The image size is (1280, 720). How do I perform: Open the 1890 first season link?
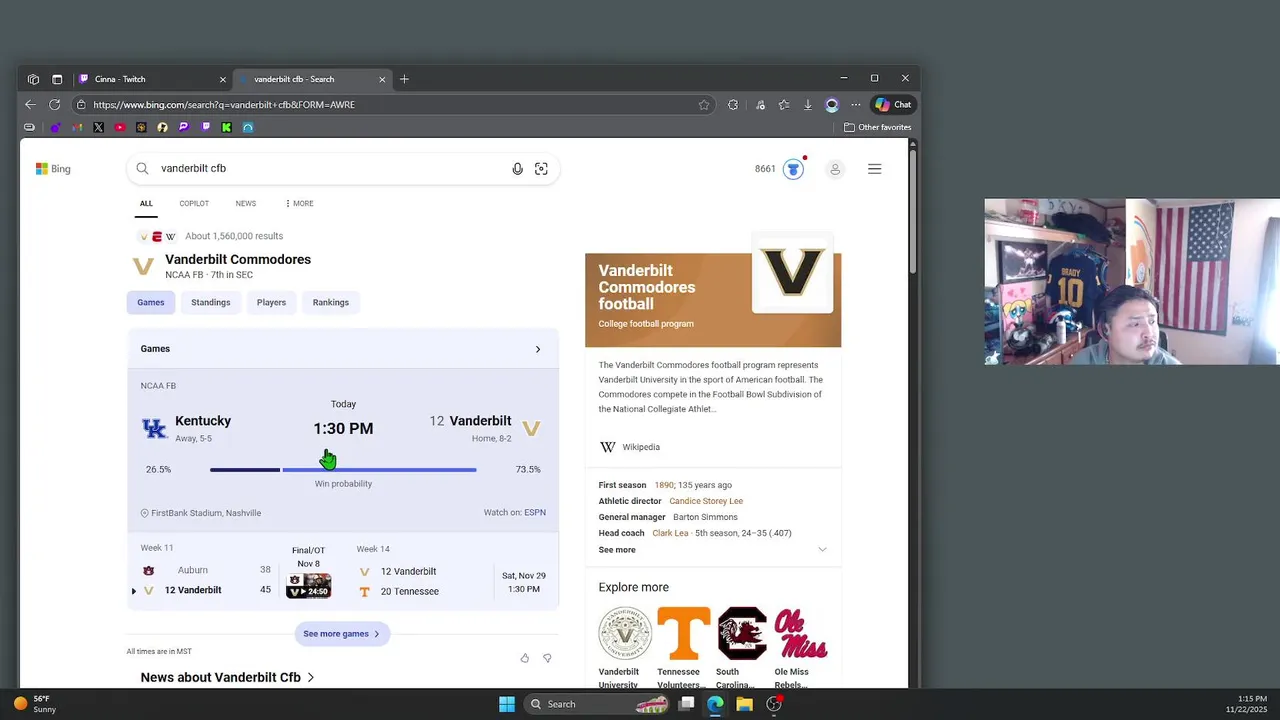click(664, 485)
